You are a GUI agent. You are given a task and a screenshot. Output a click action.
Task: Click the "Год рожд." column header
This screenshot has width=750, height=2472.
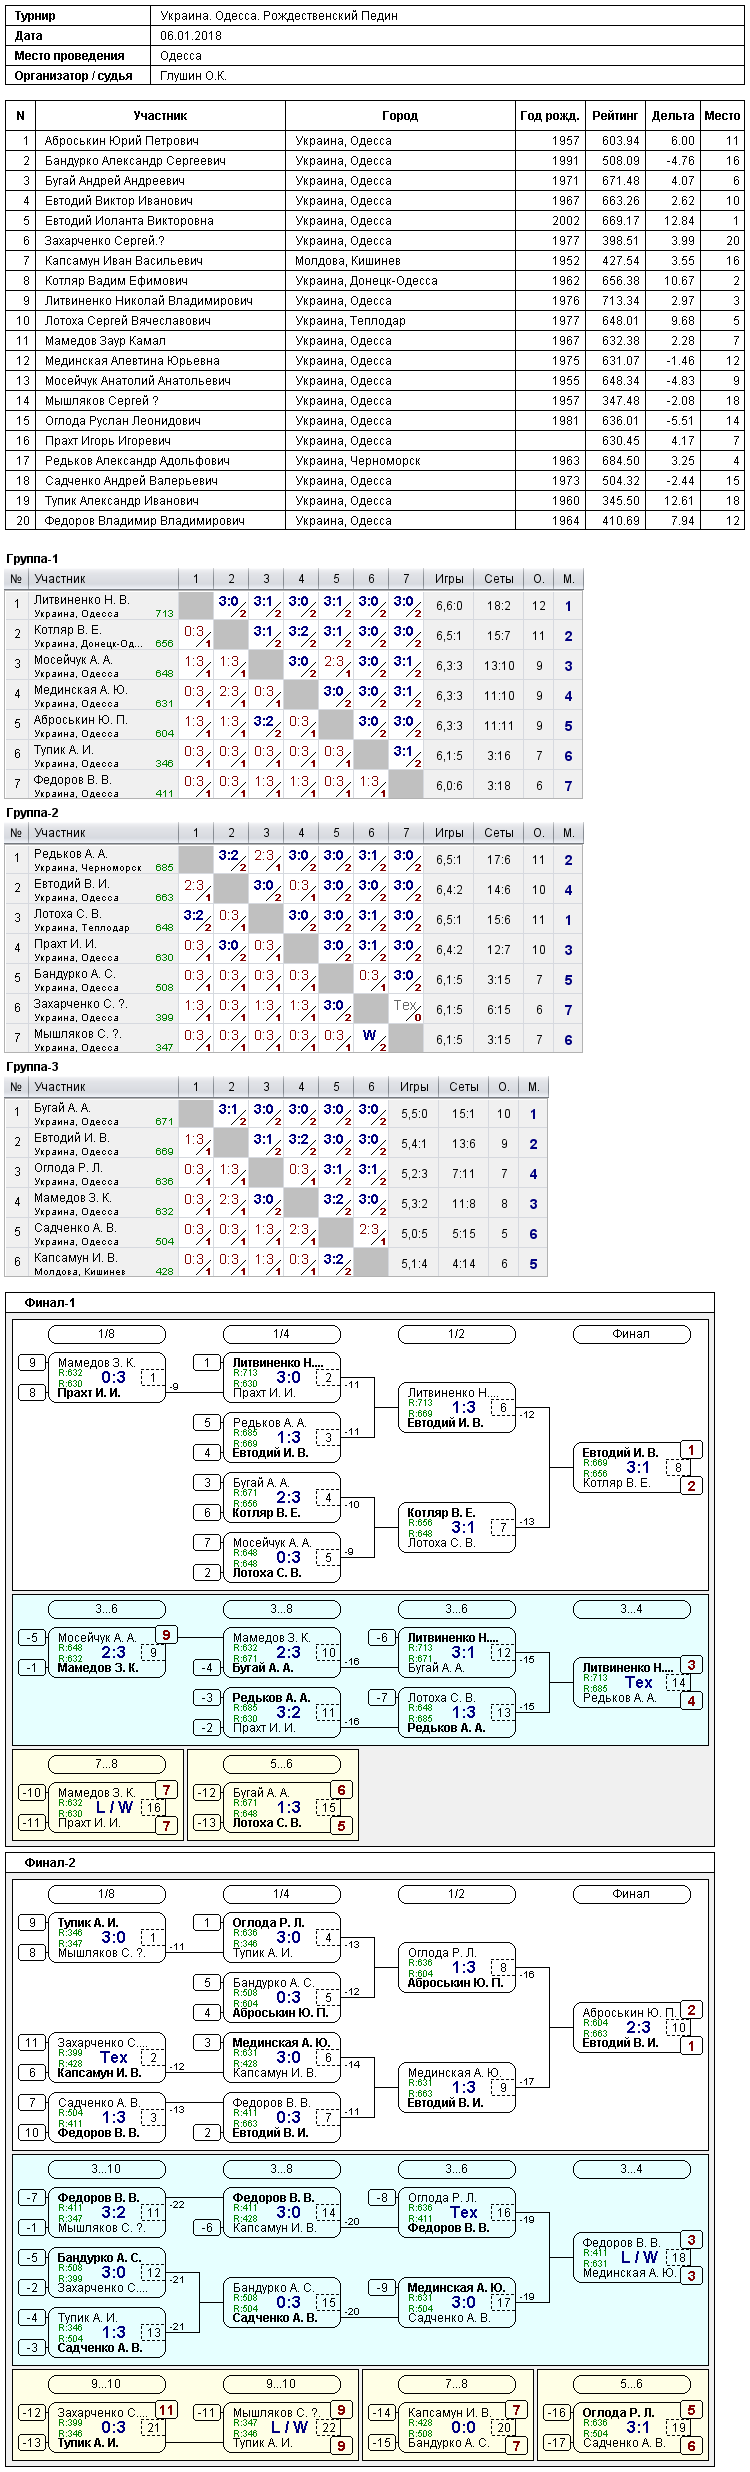click(x=550, y=116)
